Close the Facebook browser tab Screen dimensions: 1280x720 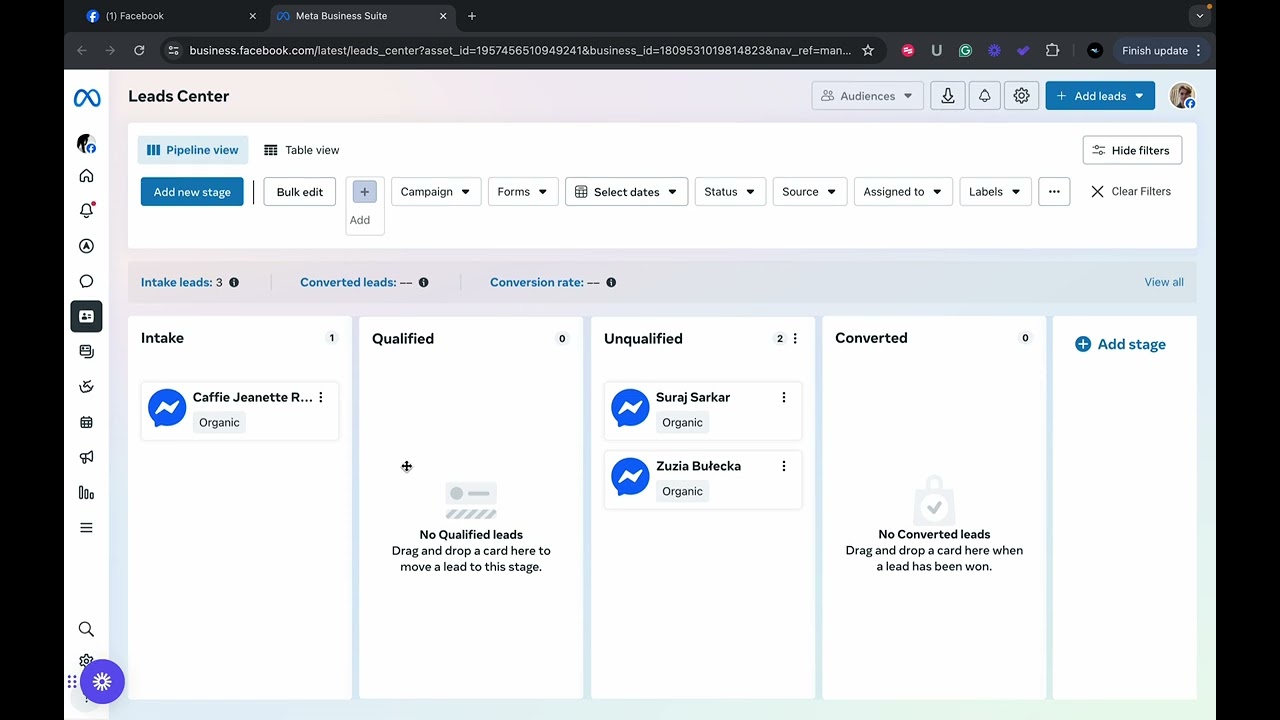[252, 16]
